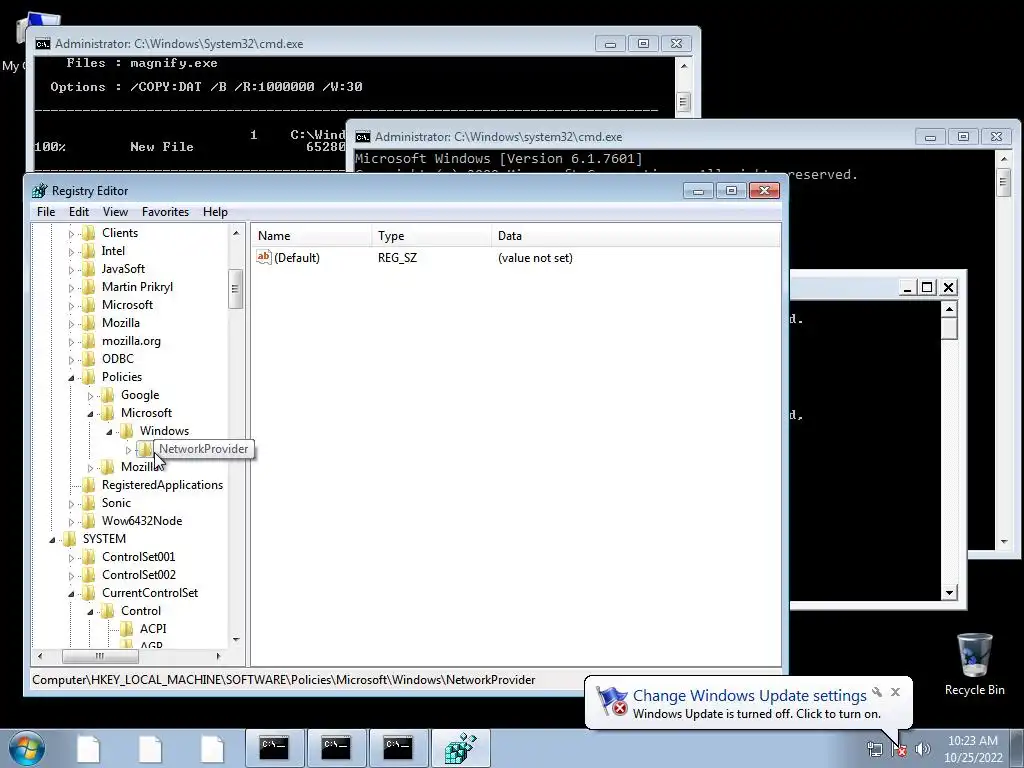Click the vertical scrollbar thumb in registry tree
The width and height of the screenshot is (1024, 768).
coord(236,289)
